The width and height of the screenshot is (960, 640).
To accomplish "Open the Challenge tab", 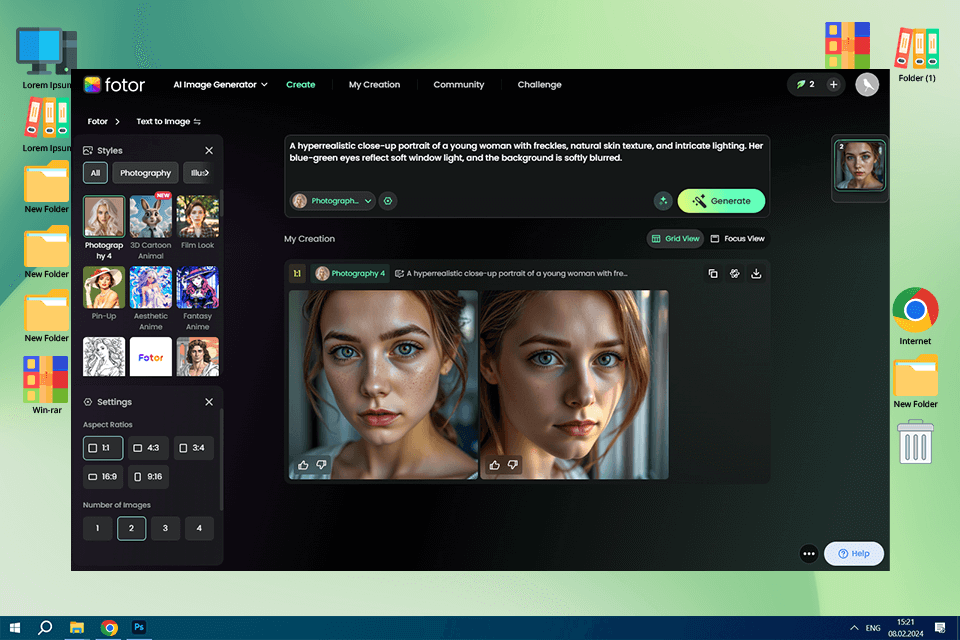I will click(x=539, y=85).
